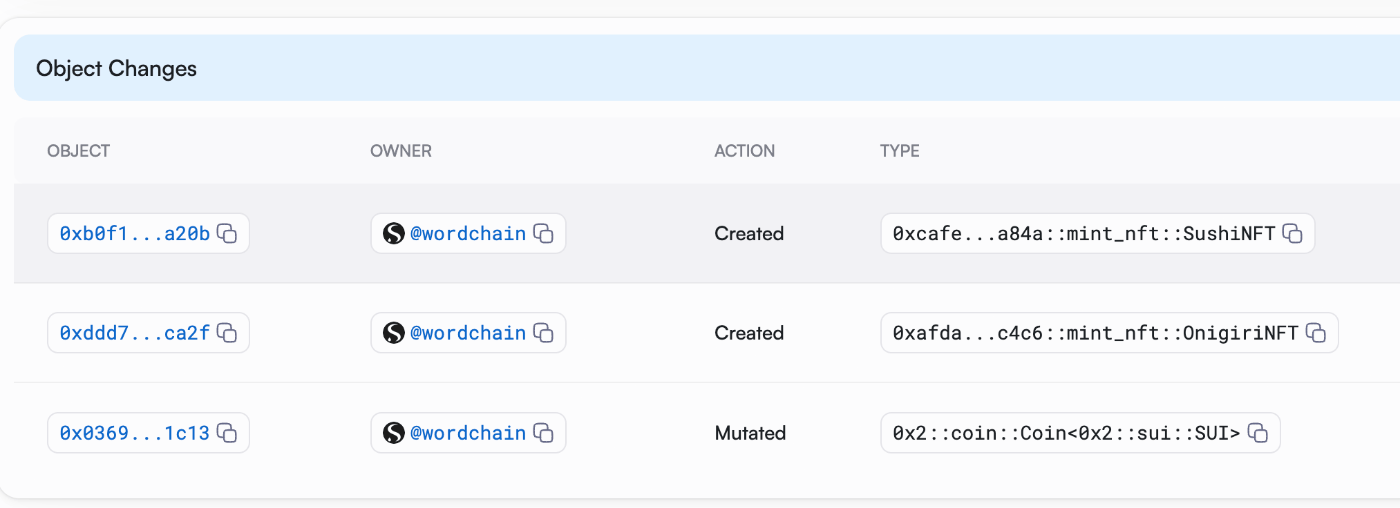
Task: Copy object ID 0xddd7...ca2f
Action: click(227, 333)
